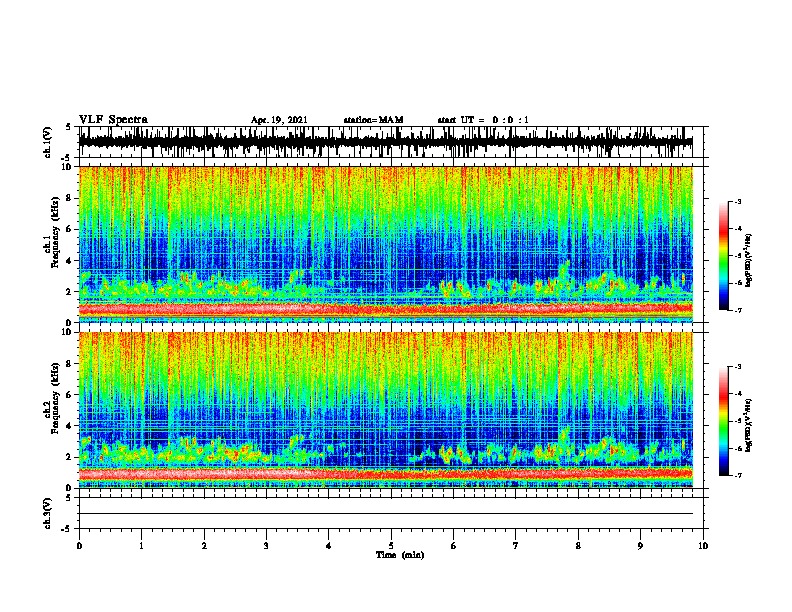Click the "VLF Spectra" plot title
The image size is (792, 612).
(x=113, y=120)
